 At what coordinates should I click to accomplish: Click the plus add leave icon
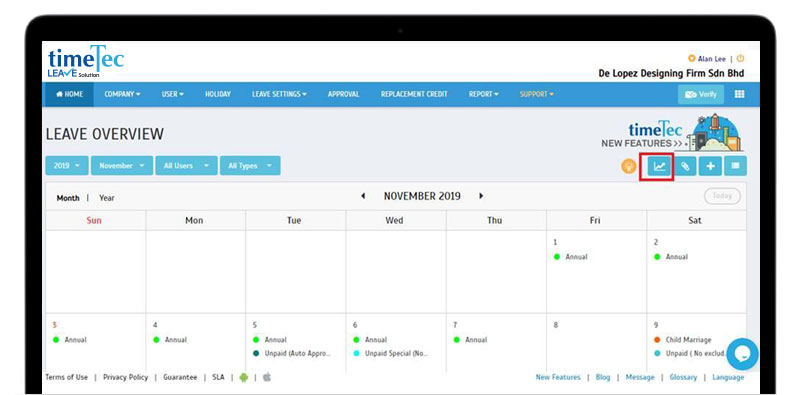[x=710, y=166]
